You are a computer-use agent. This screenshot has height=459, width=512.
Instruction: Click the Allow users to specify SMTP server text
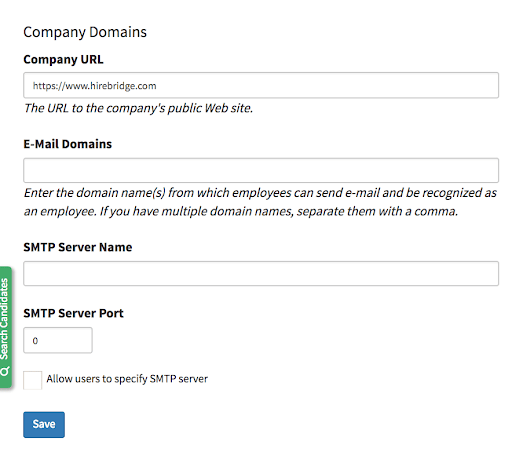click(127, 379)
